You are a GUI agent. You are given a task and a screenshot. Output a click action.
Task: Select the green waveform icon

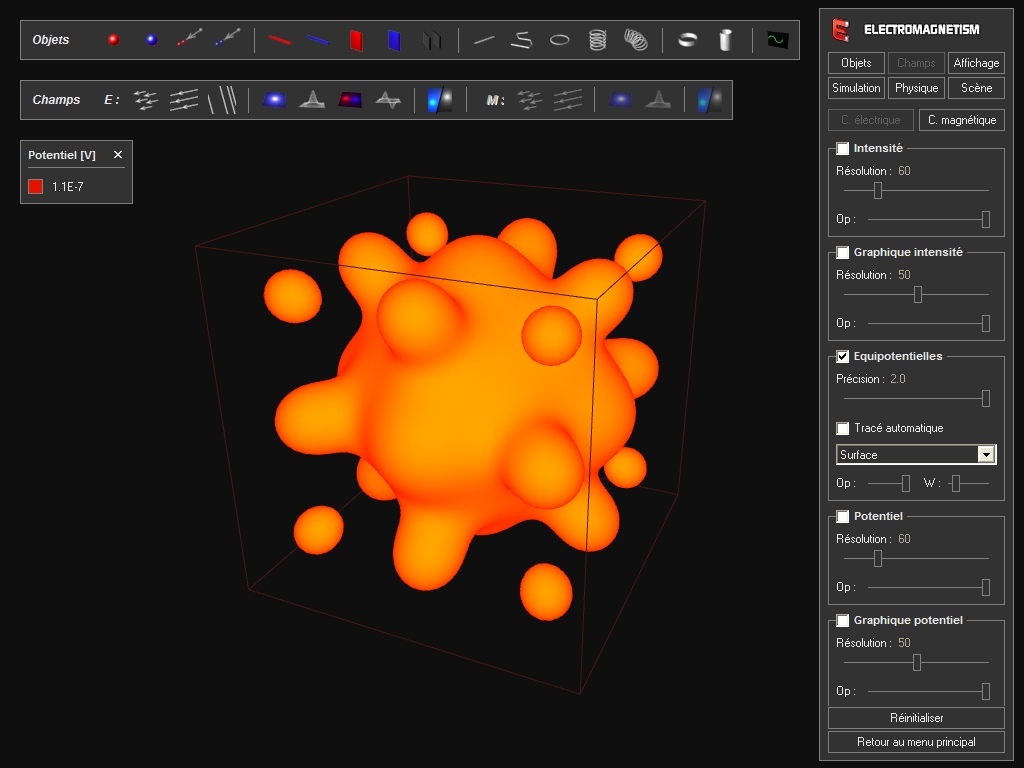[777, 40]
